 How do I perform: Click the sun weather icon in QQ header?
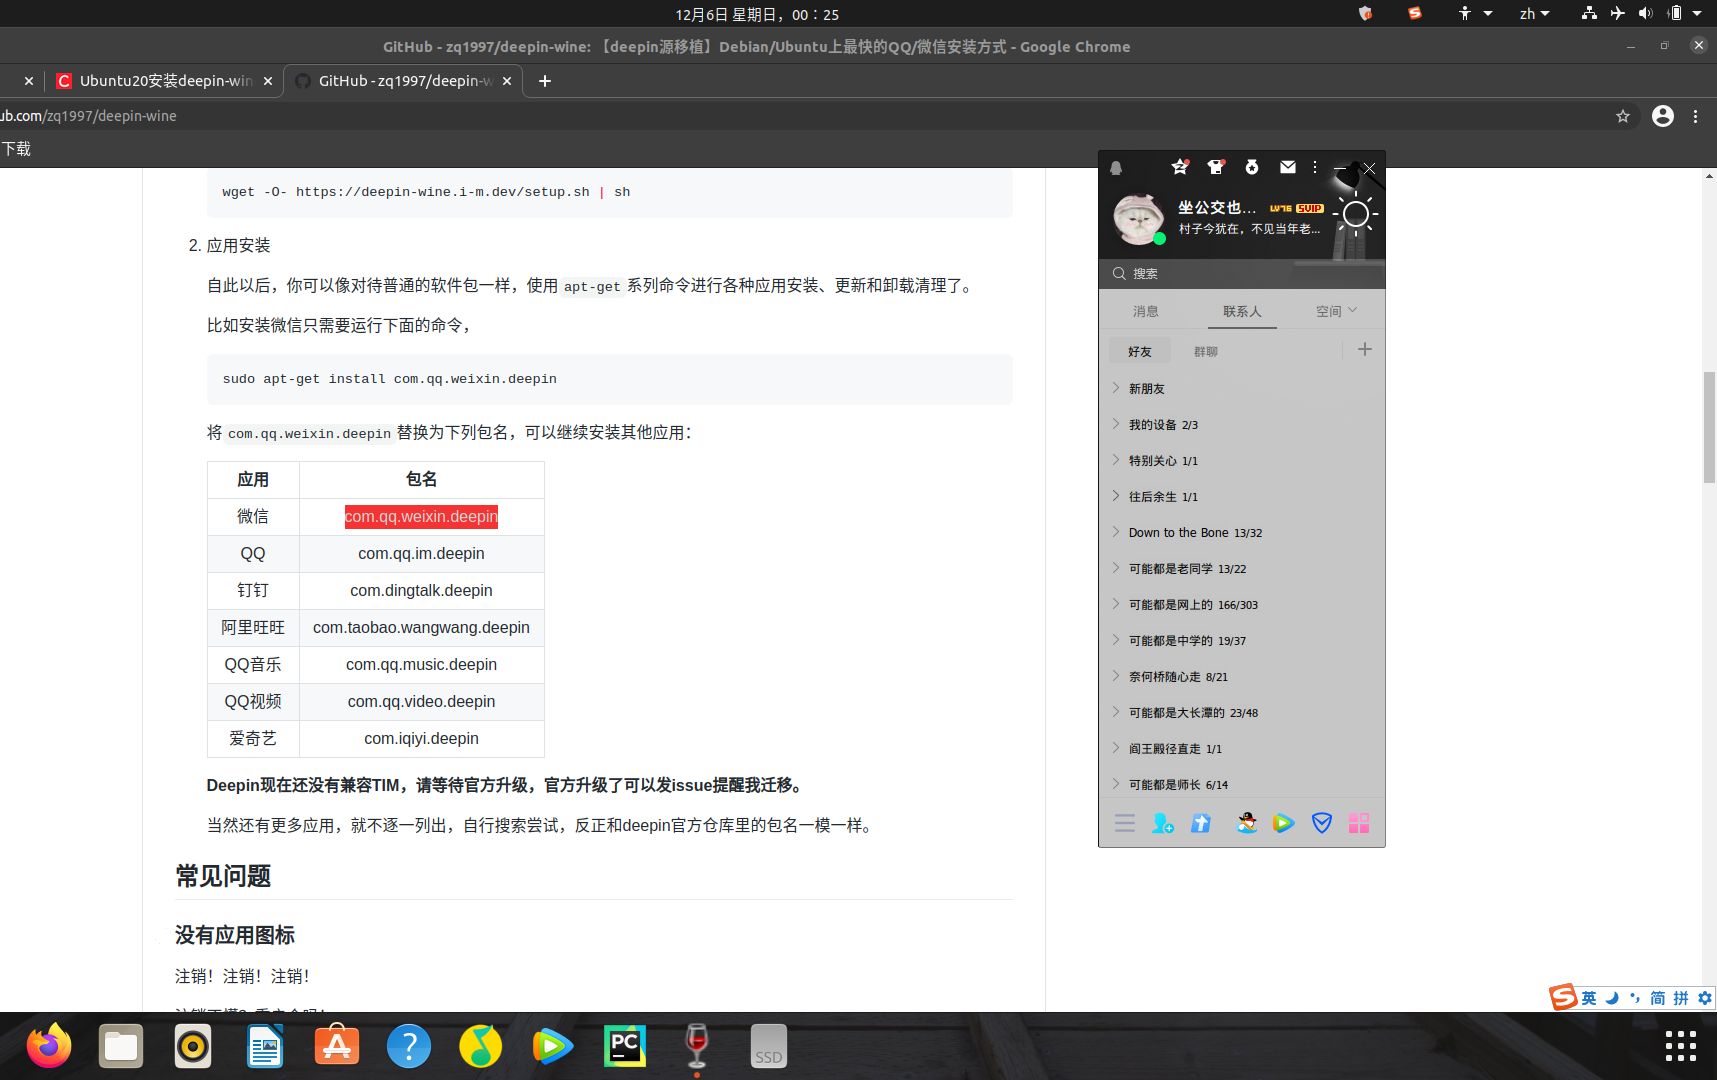click(1355, 214)
